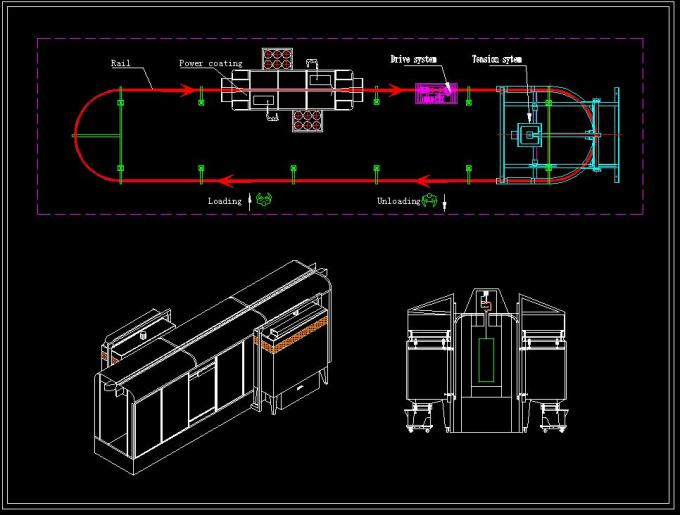Click the up arrow next to Loading
The height and width of the screenshot is (515, 680).
249,201
